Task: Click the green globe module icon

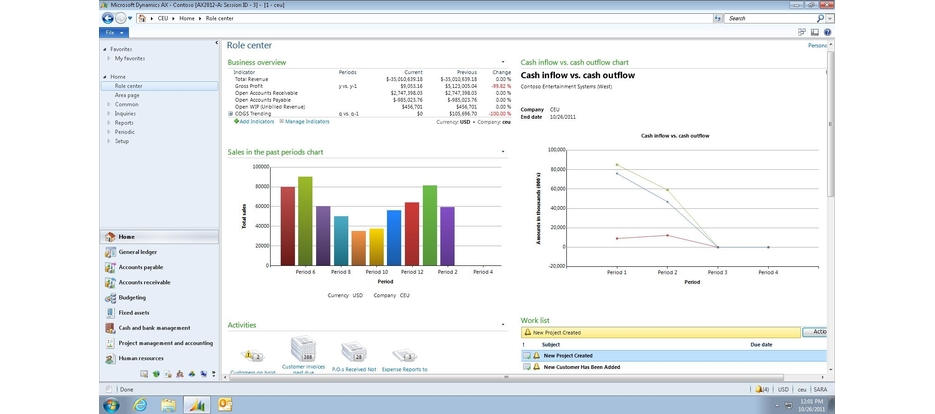Action: tap(156, 374)
